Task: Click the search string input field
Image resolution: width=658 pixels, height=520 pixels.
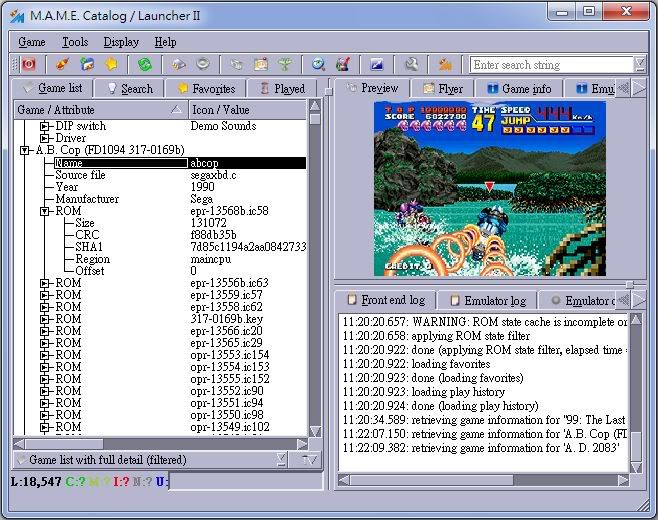Action: click(x=552, y=65)
